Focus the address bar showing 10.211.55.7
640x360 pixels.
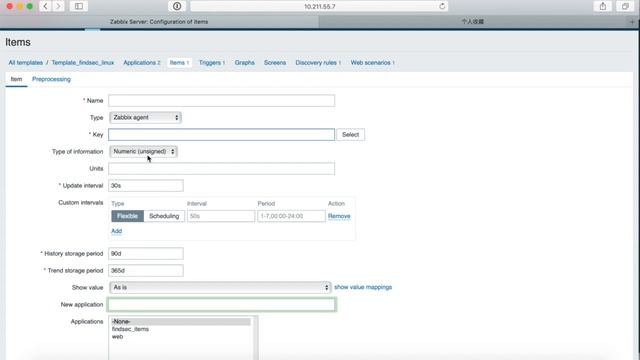click(x=319, y=6)
